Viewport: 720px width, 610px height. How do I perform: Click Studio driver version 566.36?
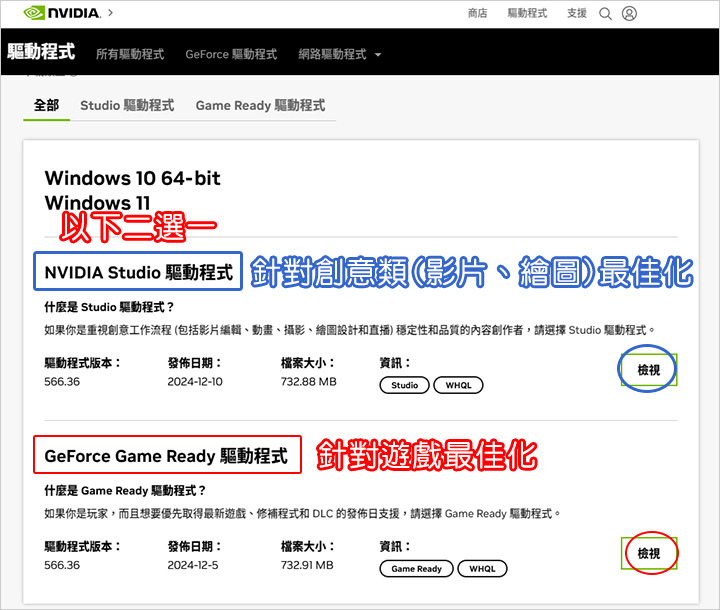tap(62, 382)
